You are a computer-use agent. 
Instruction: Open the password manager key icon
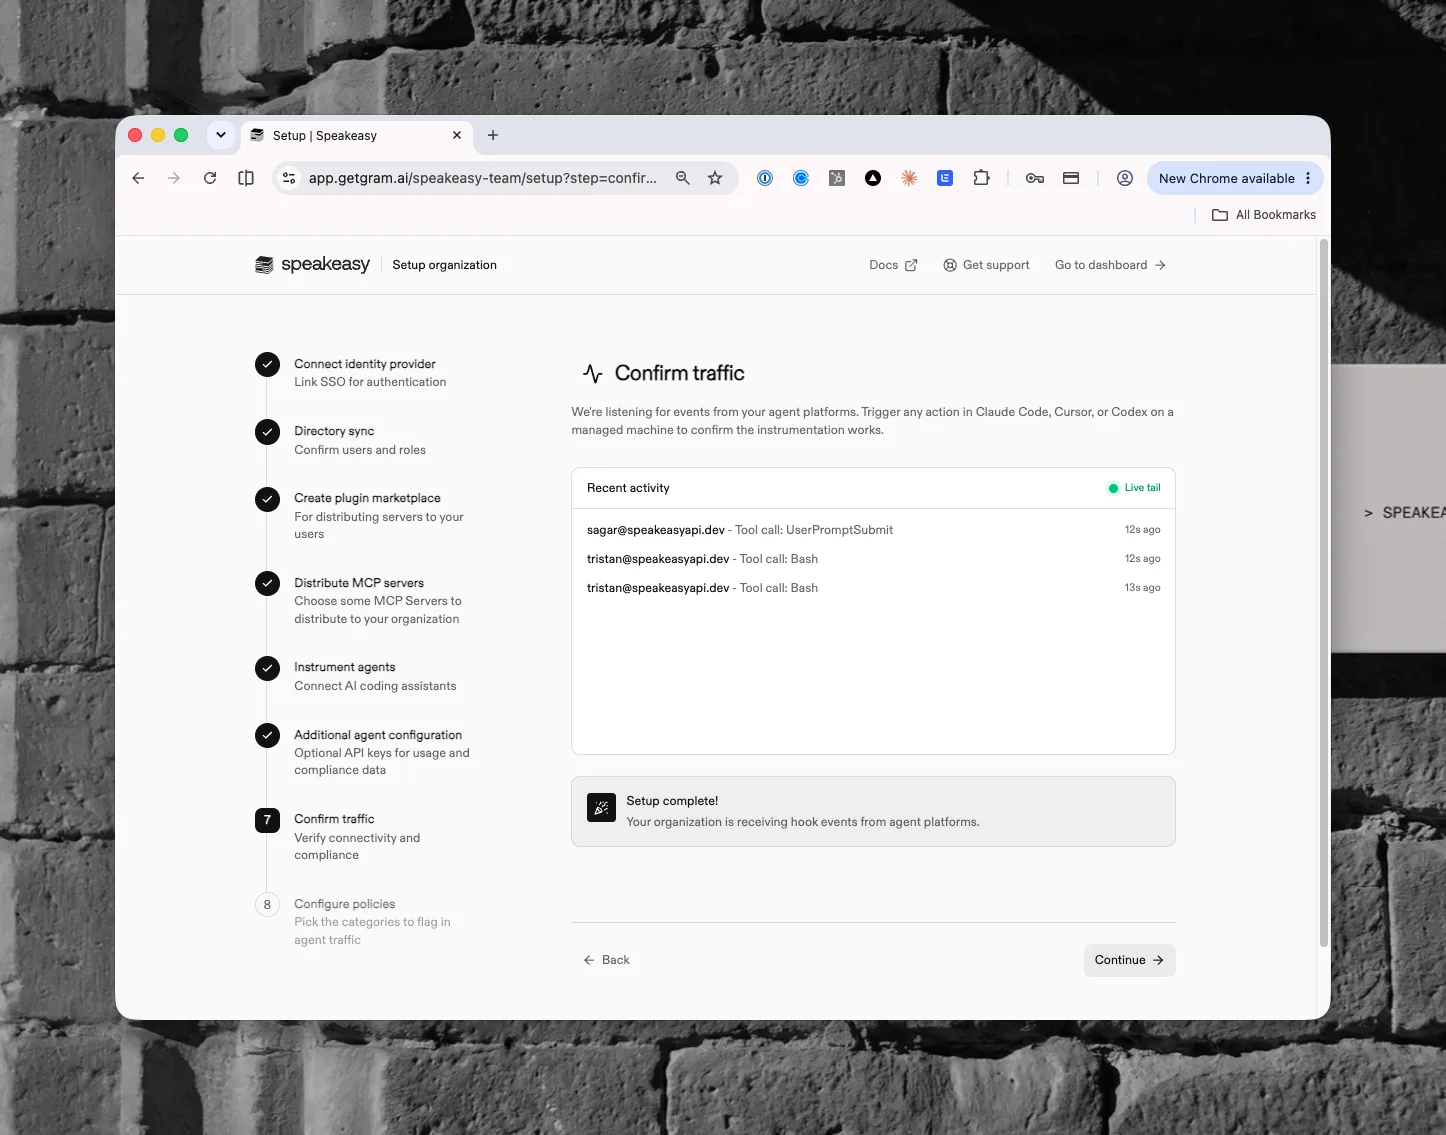point(1035,178)
